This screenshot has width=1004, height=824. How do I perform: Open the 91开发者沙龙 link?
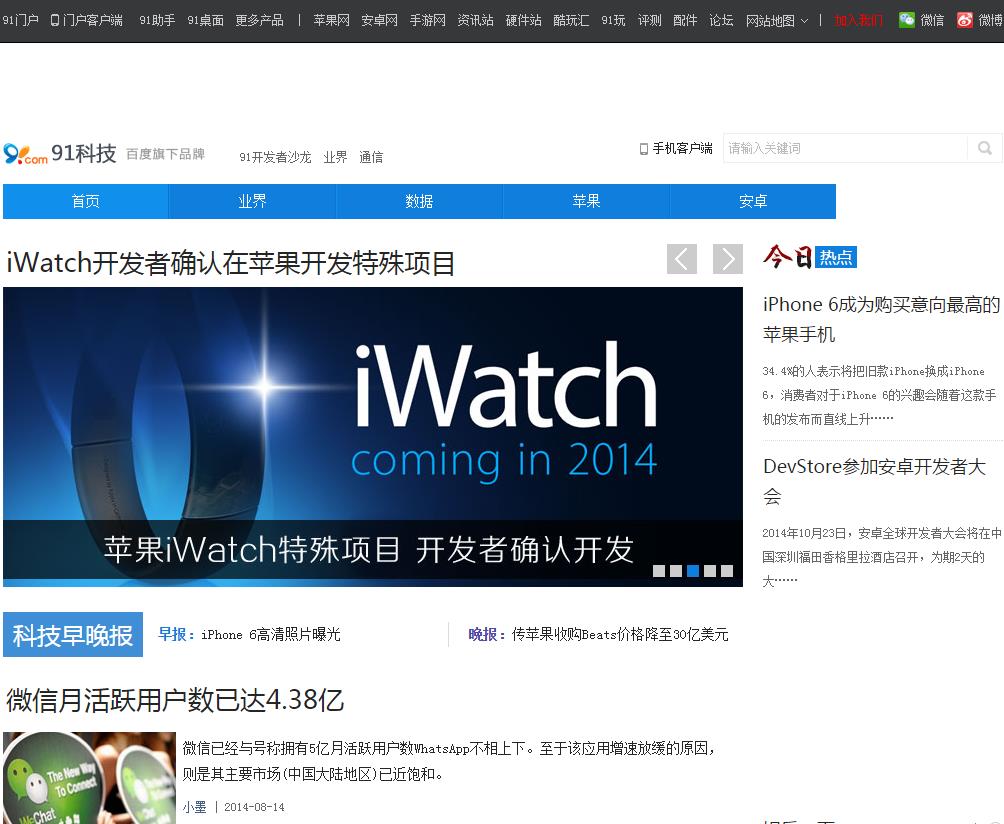[x=275, y=157]
